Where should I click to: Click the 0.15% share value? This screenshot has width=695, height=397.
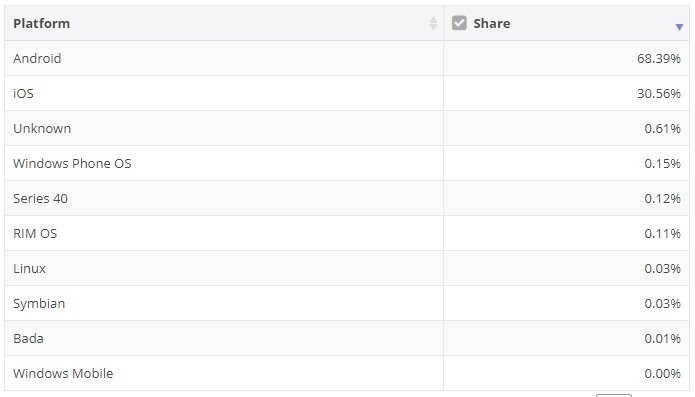(x=662, y=163)
